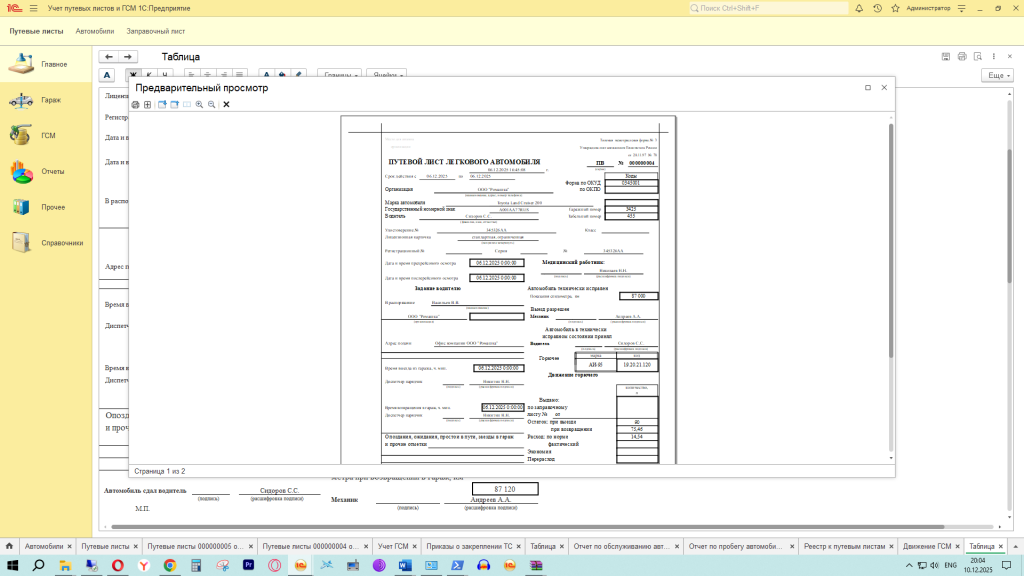Go to the home start page tab

[9, 546]
